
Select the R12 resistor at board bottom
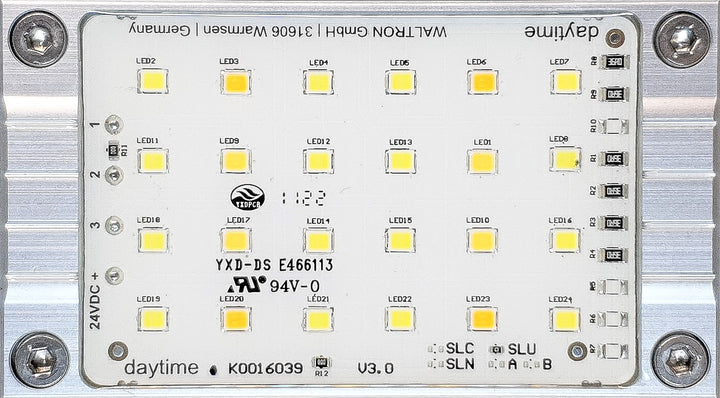tap(321, 363)
